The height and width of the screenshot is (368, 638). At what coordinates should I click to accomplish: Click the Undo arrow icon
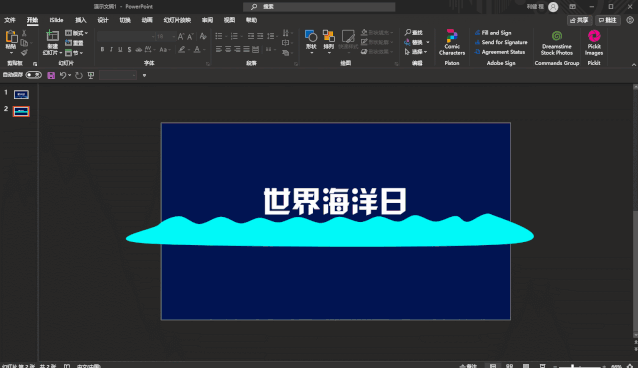(63, 75)
